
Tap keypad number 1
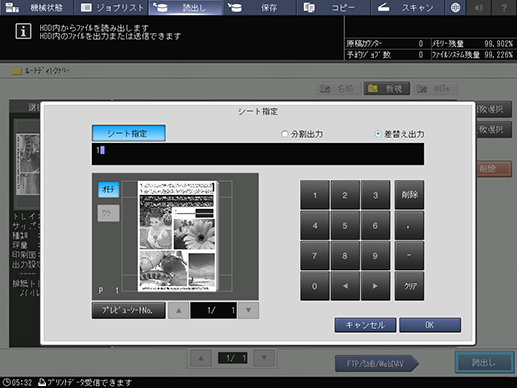(x=315, y=195)
